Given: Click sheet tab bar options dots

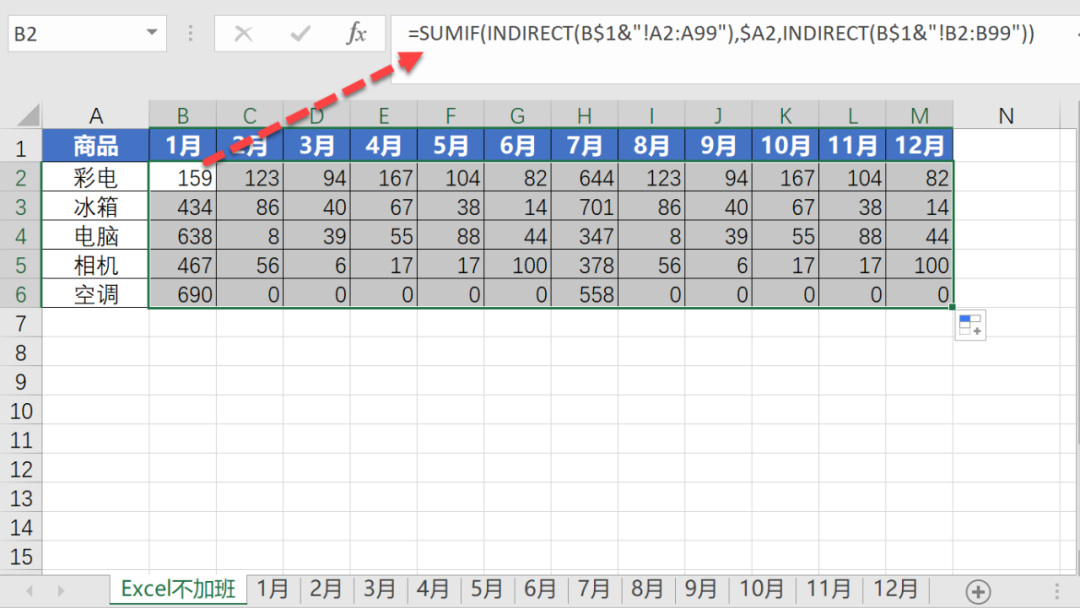Looking at the screenshot, I should click(x=1057, y=591).
